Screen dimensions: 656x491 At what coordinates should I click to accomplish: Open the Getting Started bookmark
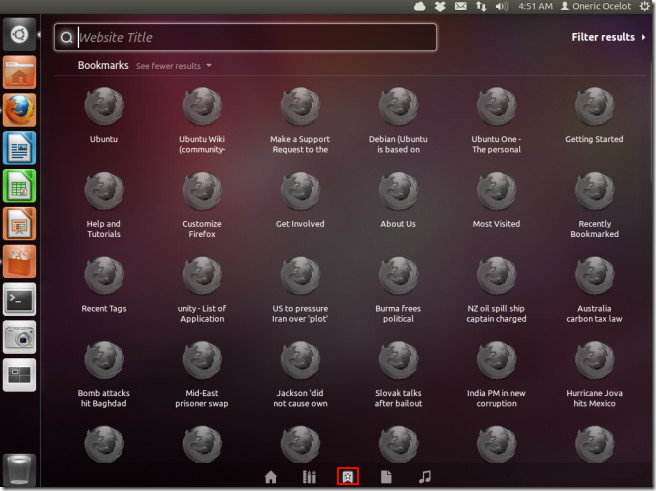pyautogui.click(x=594, y=115)
